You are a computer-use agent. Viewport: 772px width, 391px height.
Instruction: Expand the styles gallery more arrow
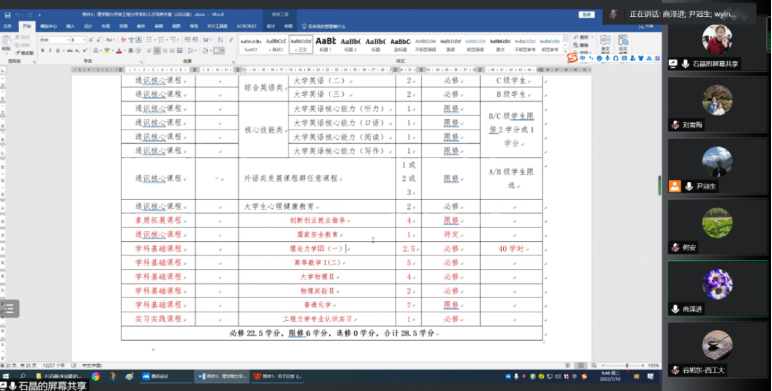click(566, 52)
